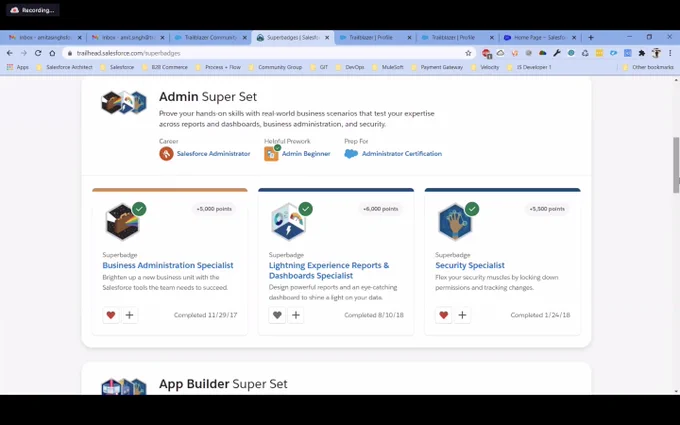Go to the browser home page icon
680x425 pixels.
[52, 53]
